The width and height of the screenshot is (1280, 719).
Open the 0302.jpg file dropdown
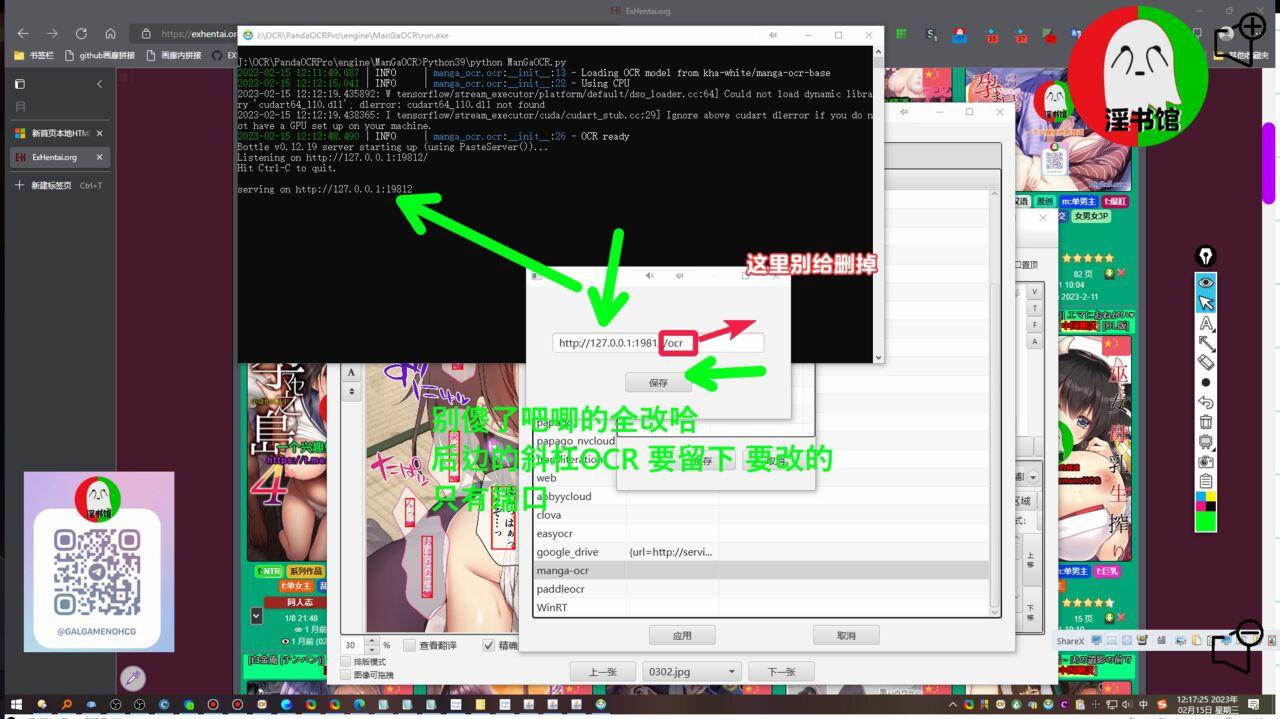point(692,672)
